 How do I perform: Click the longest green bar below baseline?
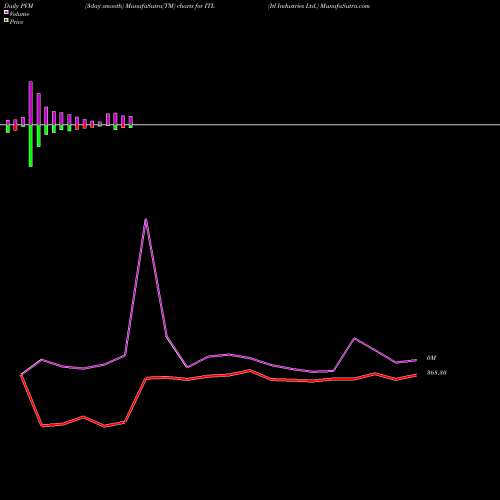[31, 146]
